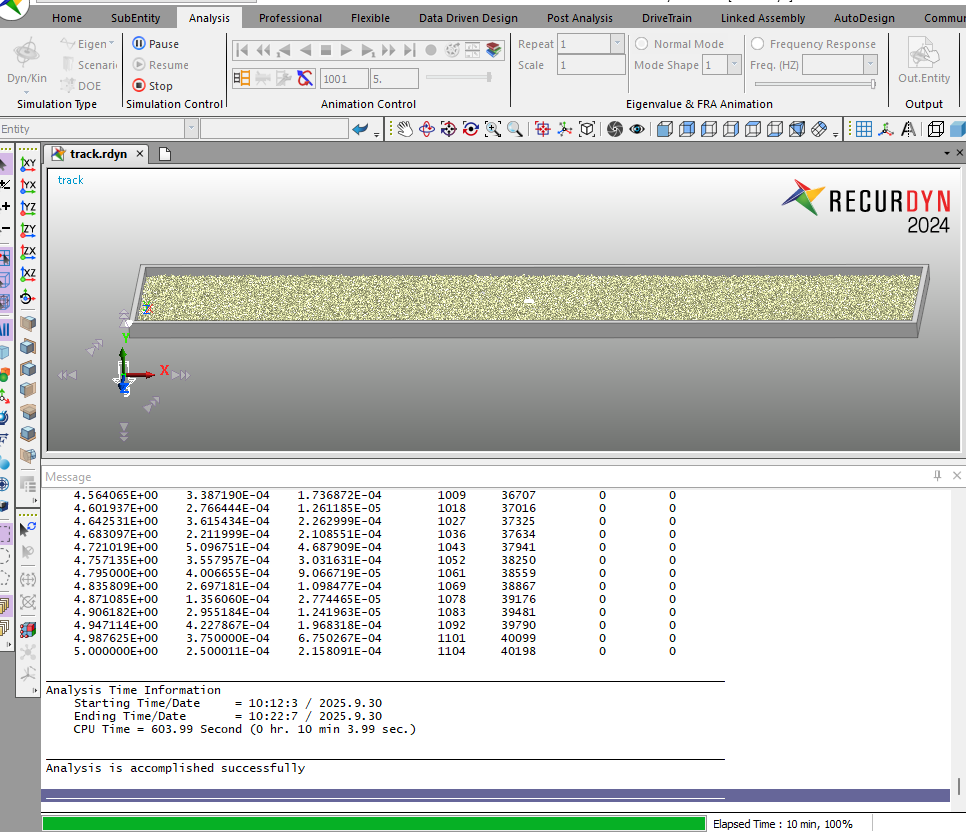
Task: Click the wireframe render mode cube icon
Action: pyautogui.click(x=934, y=129)
